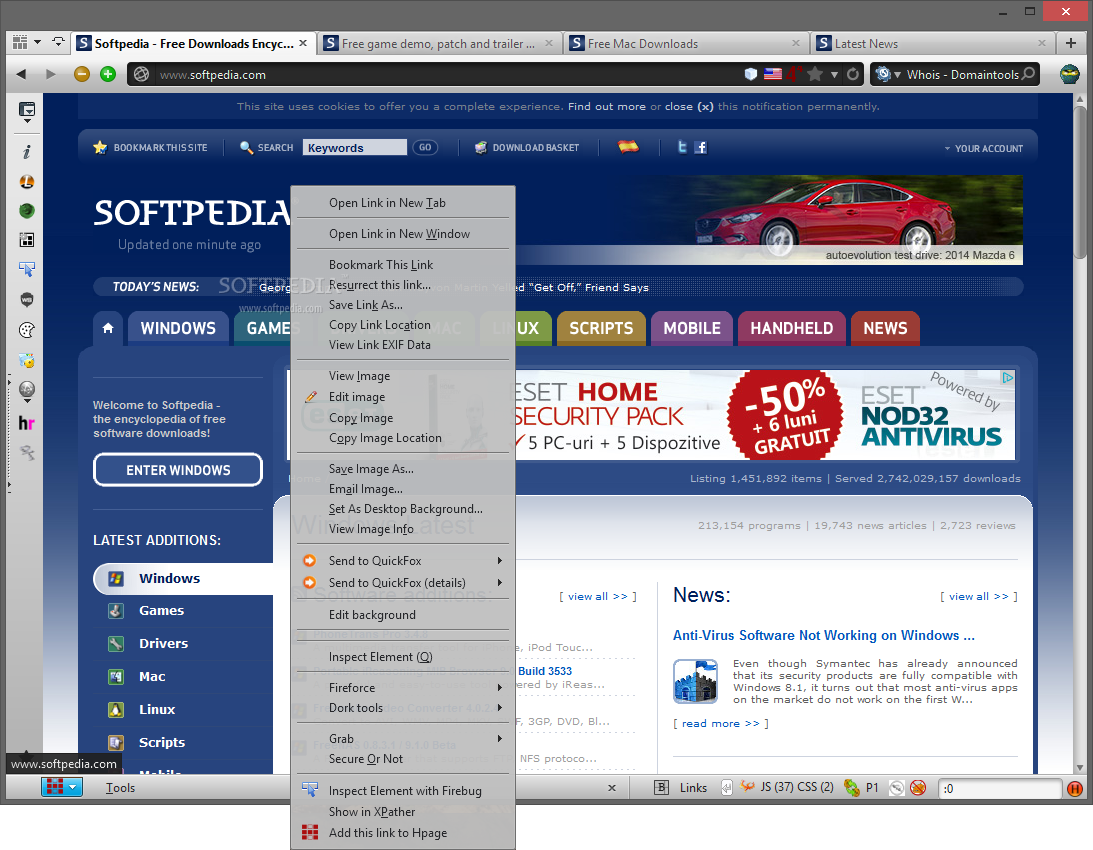Click the Spanish flag language icon

(628, 146)
